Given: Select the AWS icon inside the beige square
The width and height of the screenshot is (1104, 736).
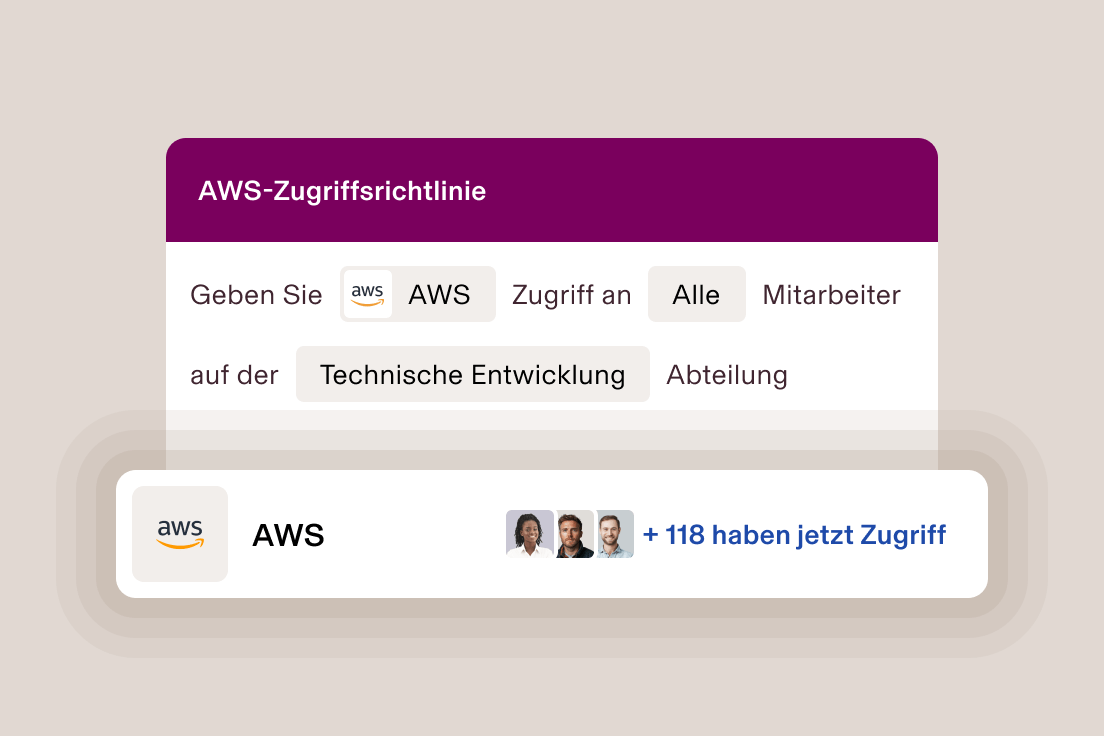Looking at the screenshot, I should point(180,534).
